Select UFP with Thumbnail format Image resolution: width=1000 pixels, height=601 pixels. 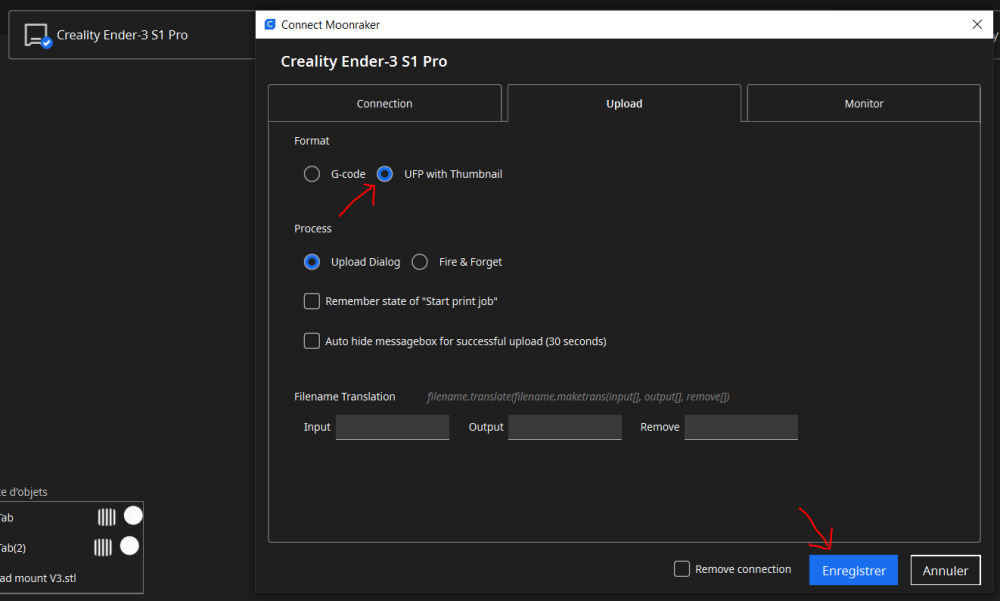[x=385, y=174]
